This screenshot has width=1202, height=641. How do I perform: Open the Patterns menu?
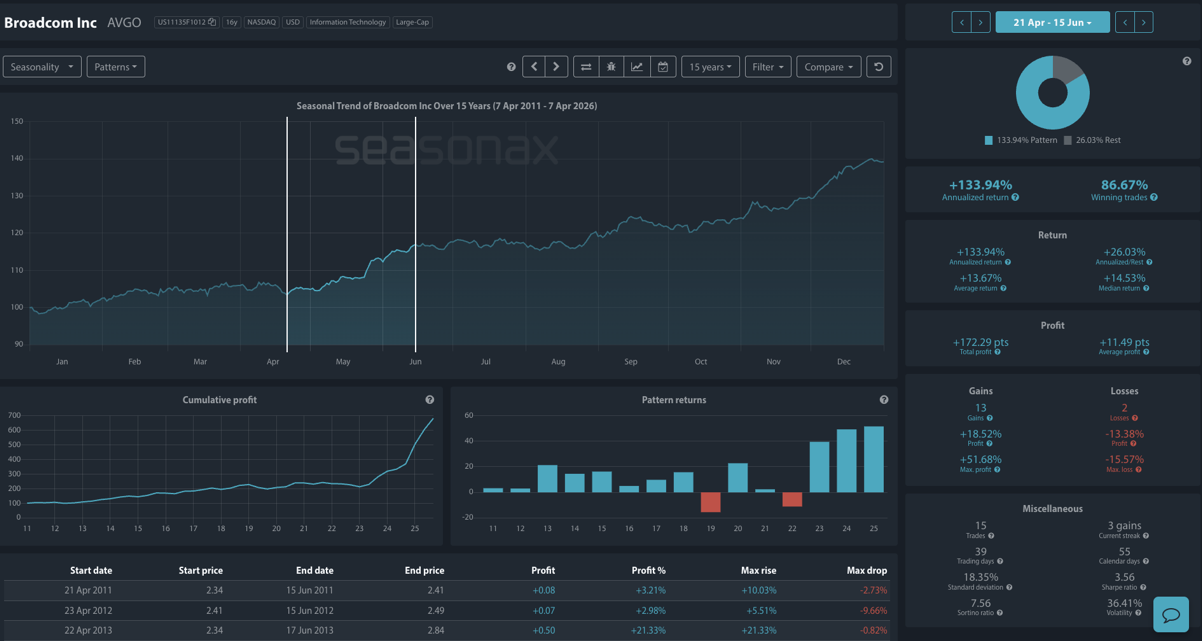[116, 67]
